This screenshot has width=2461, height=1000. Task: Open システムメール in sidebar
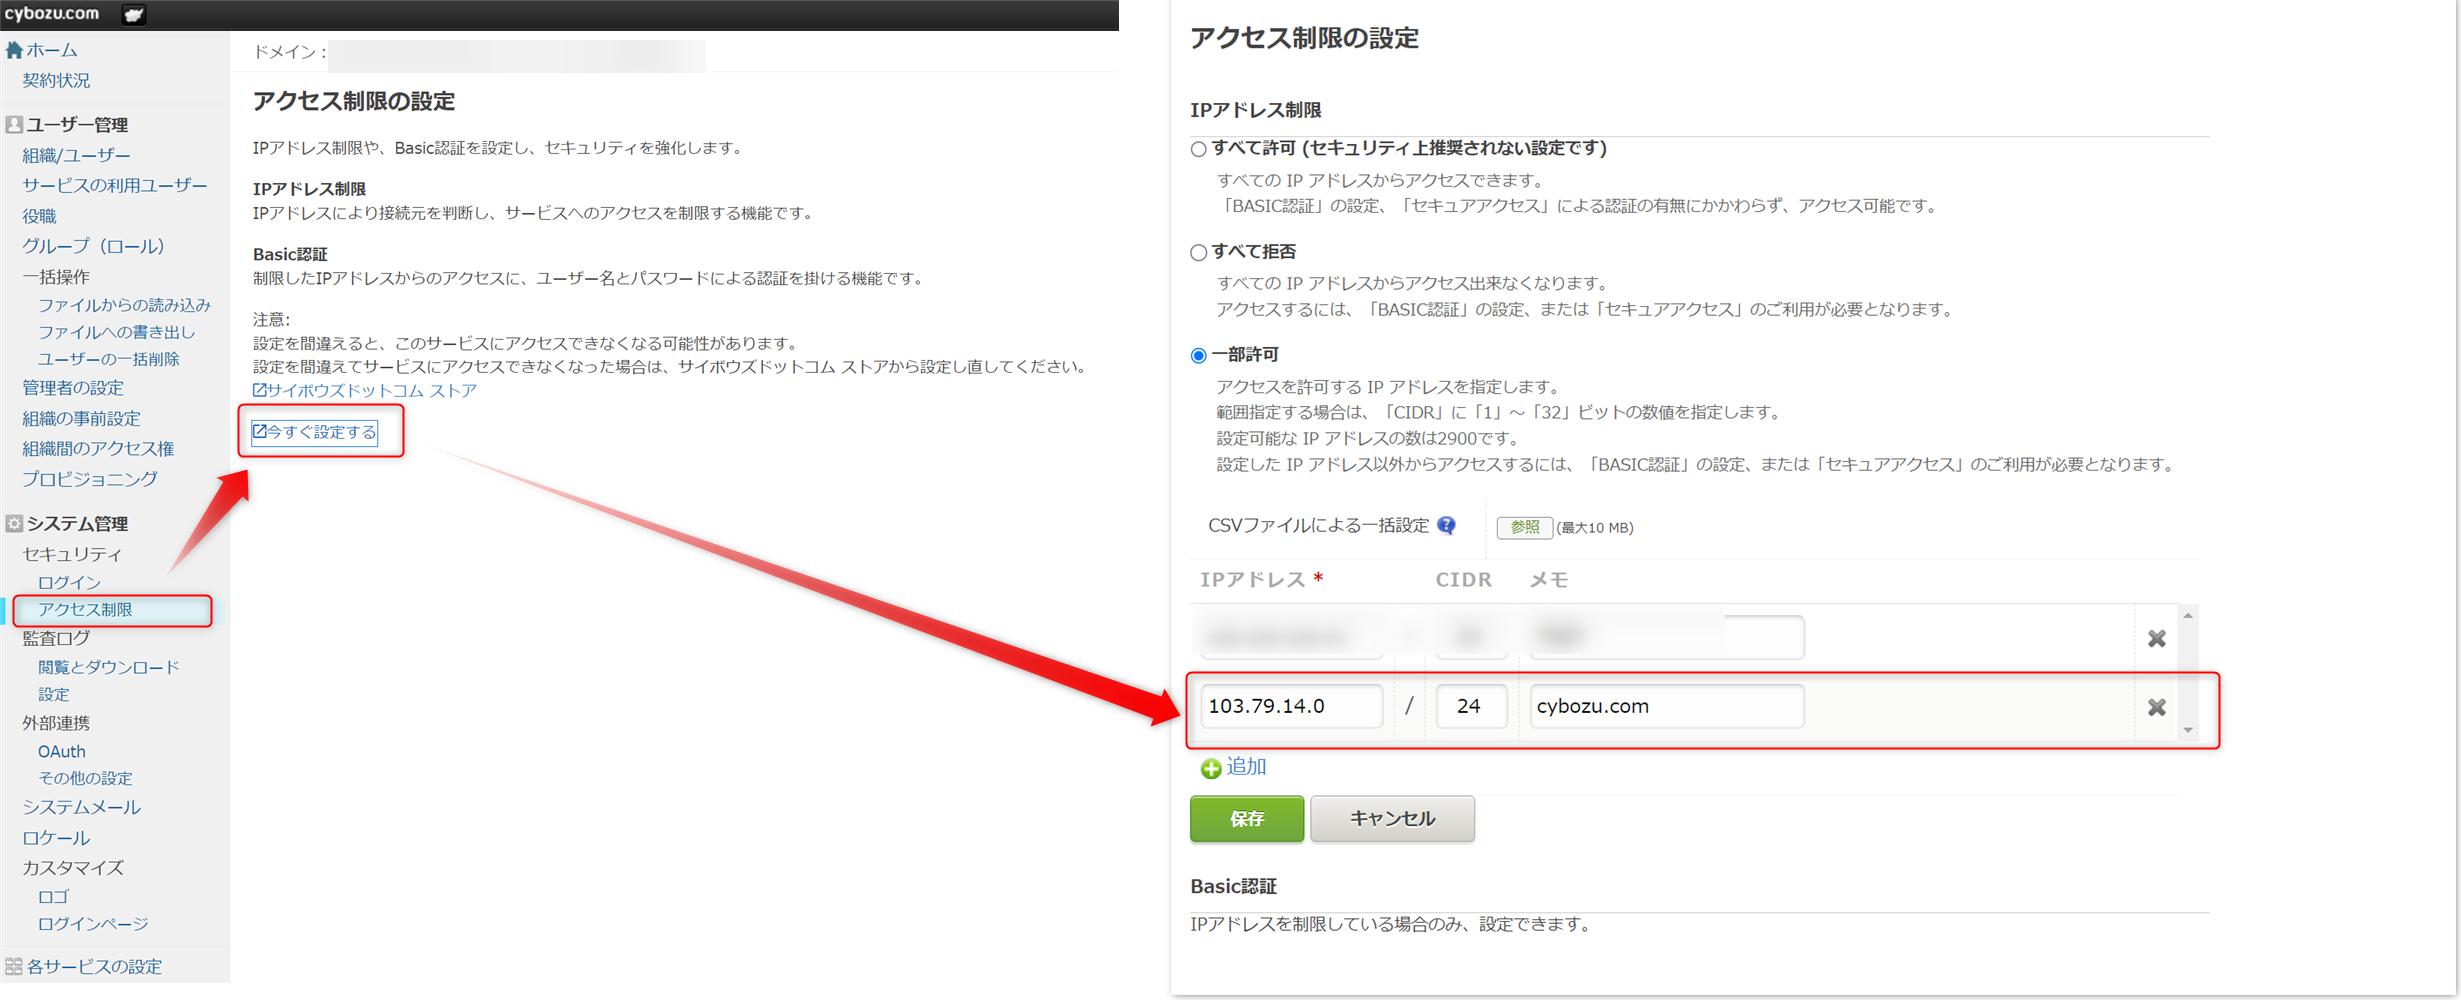[81, 807]
